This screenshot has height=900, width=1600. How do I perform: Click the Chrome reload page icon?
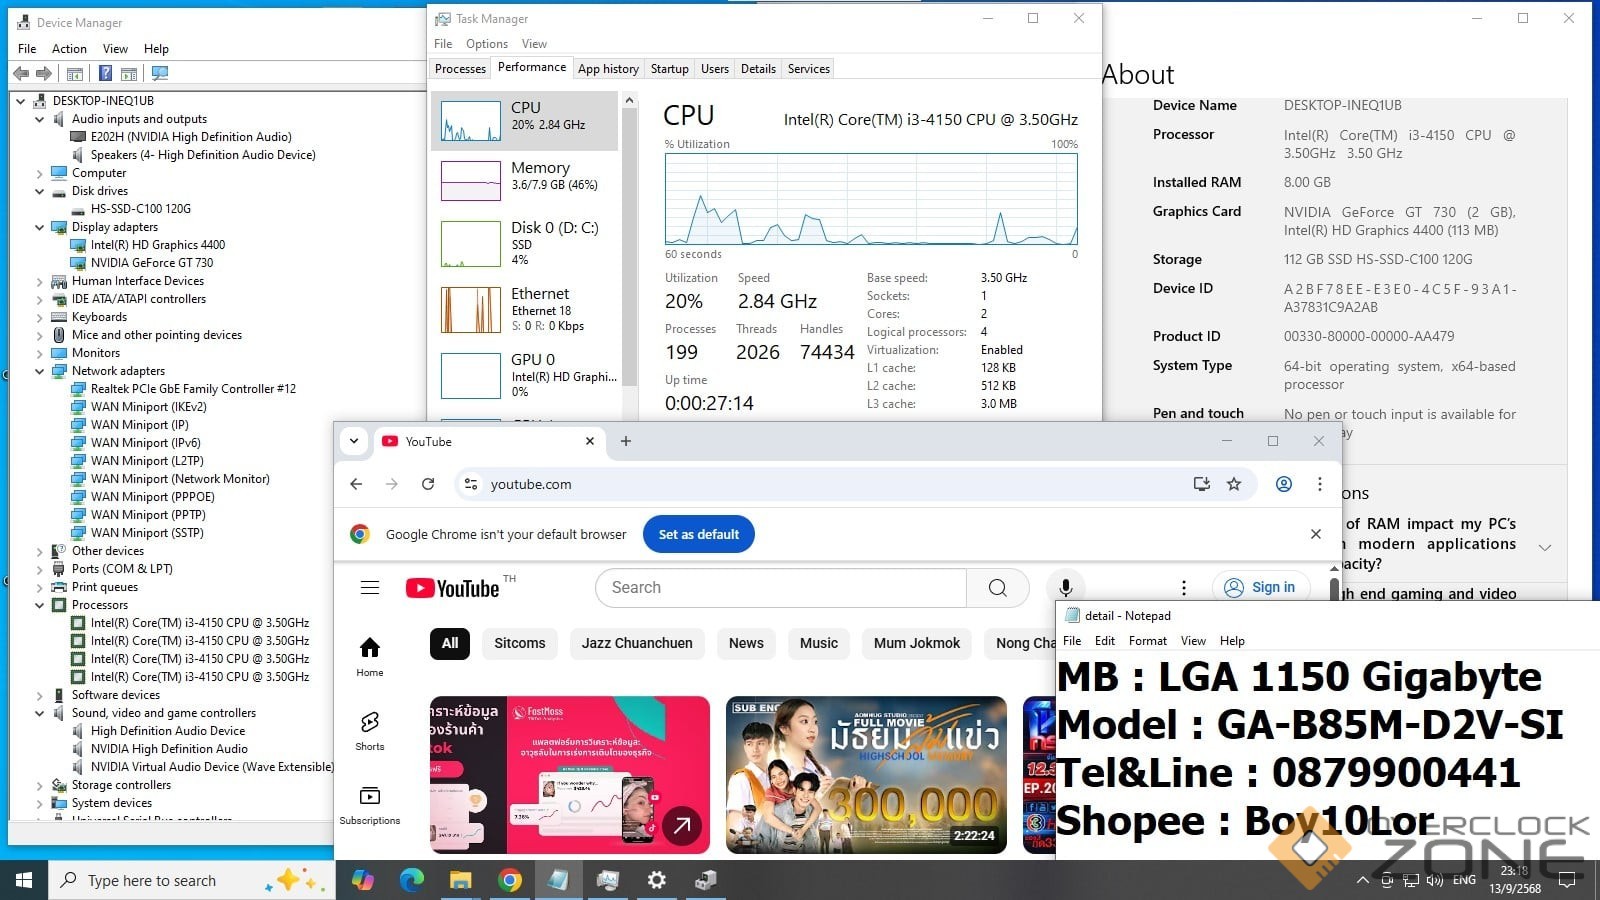coord(428,484)
